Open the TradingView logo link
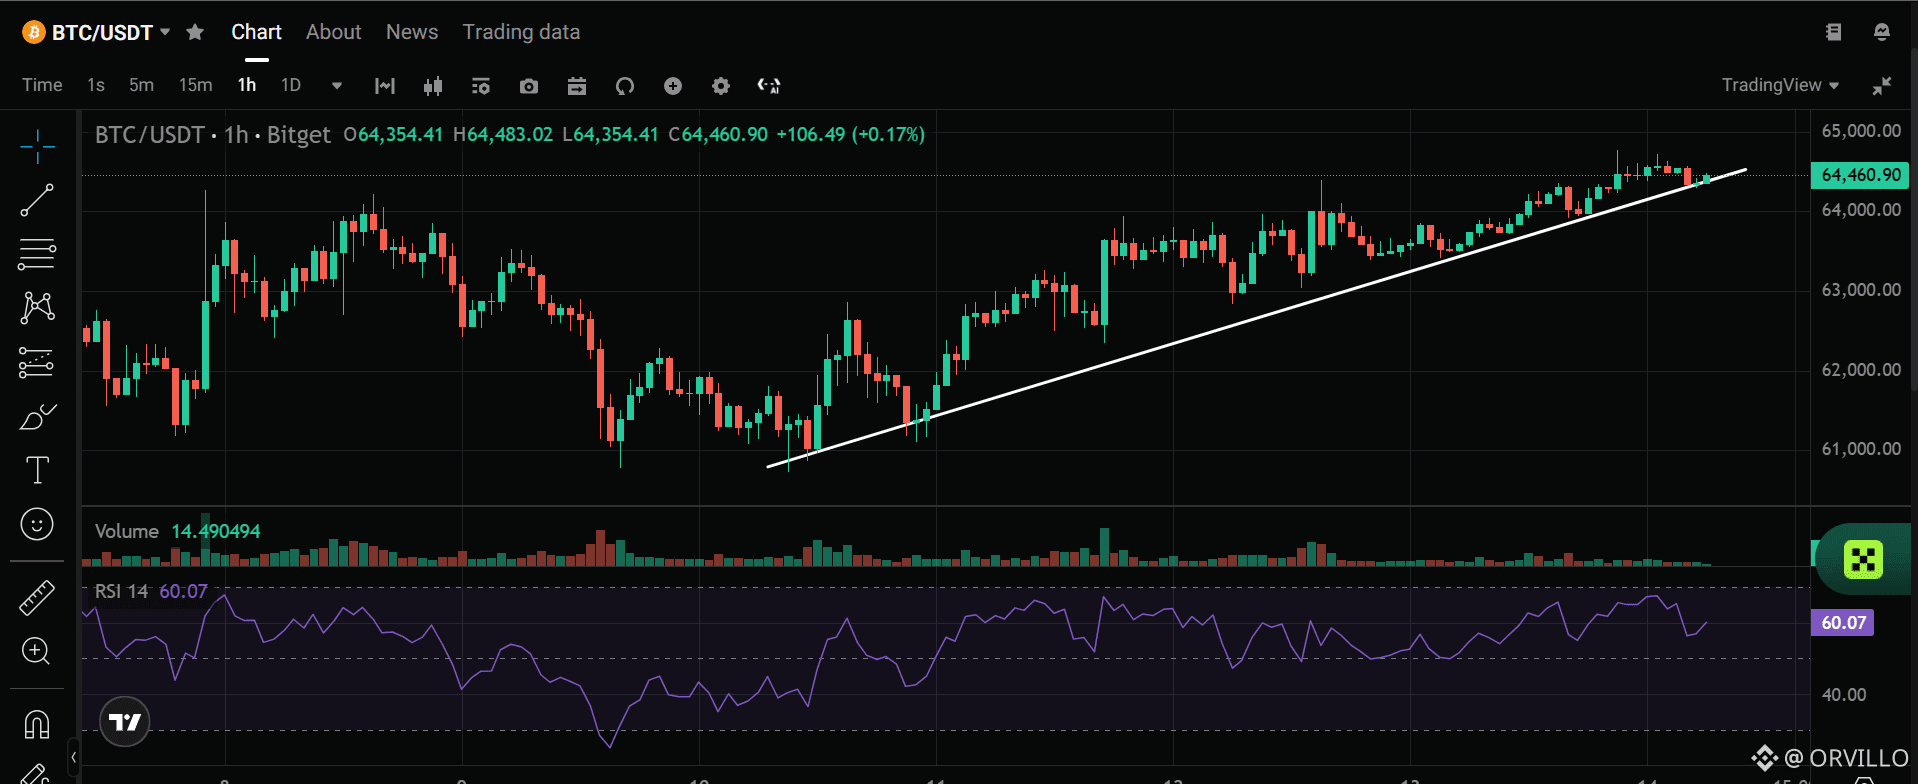Viewport: 1918px width, 784px height. pyautogui.click(x=125, y=721)
